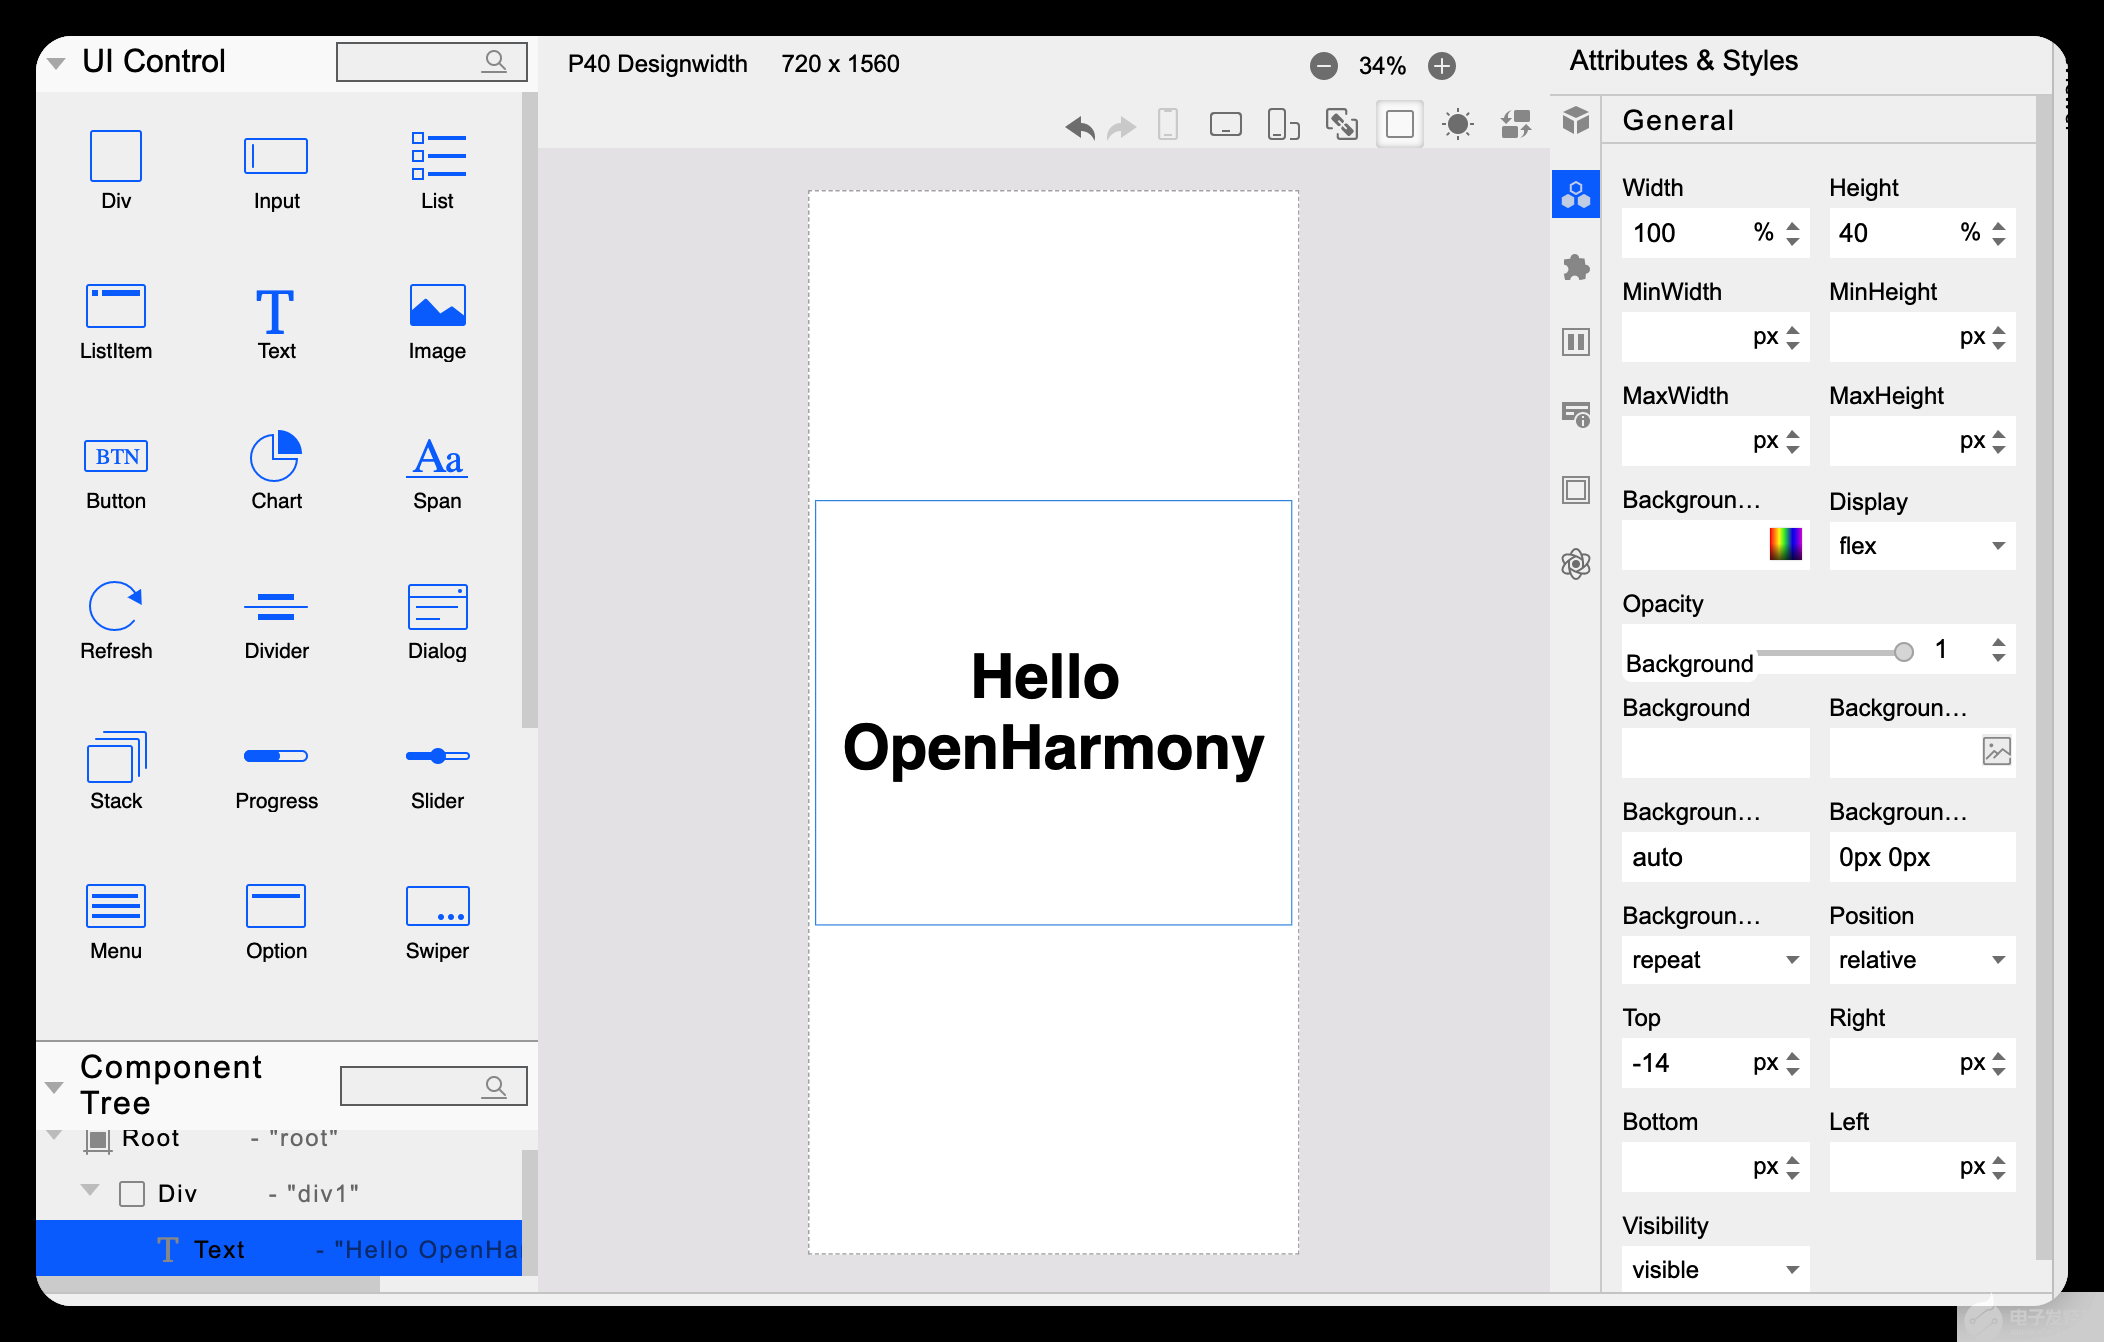Select the Chart component icon
The image size is (2104, 1342).
[276, 457]
